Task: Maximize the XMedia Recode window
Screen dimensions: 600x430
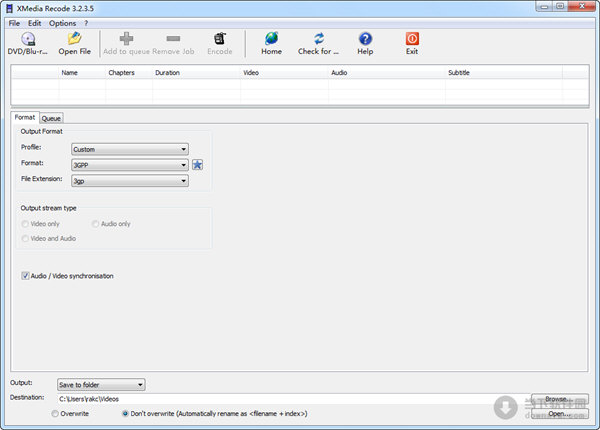Action: [560, 7]
